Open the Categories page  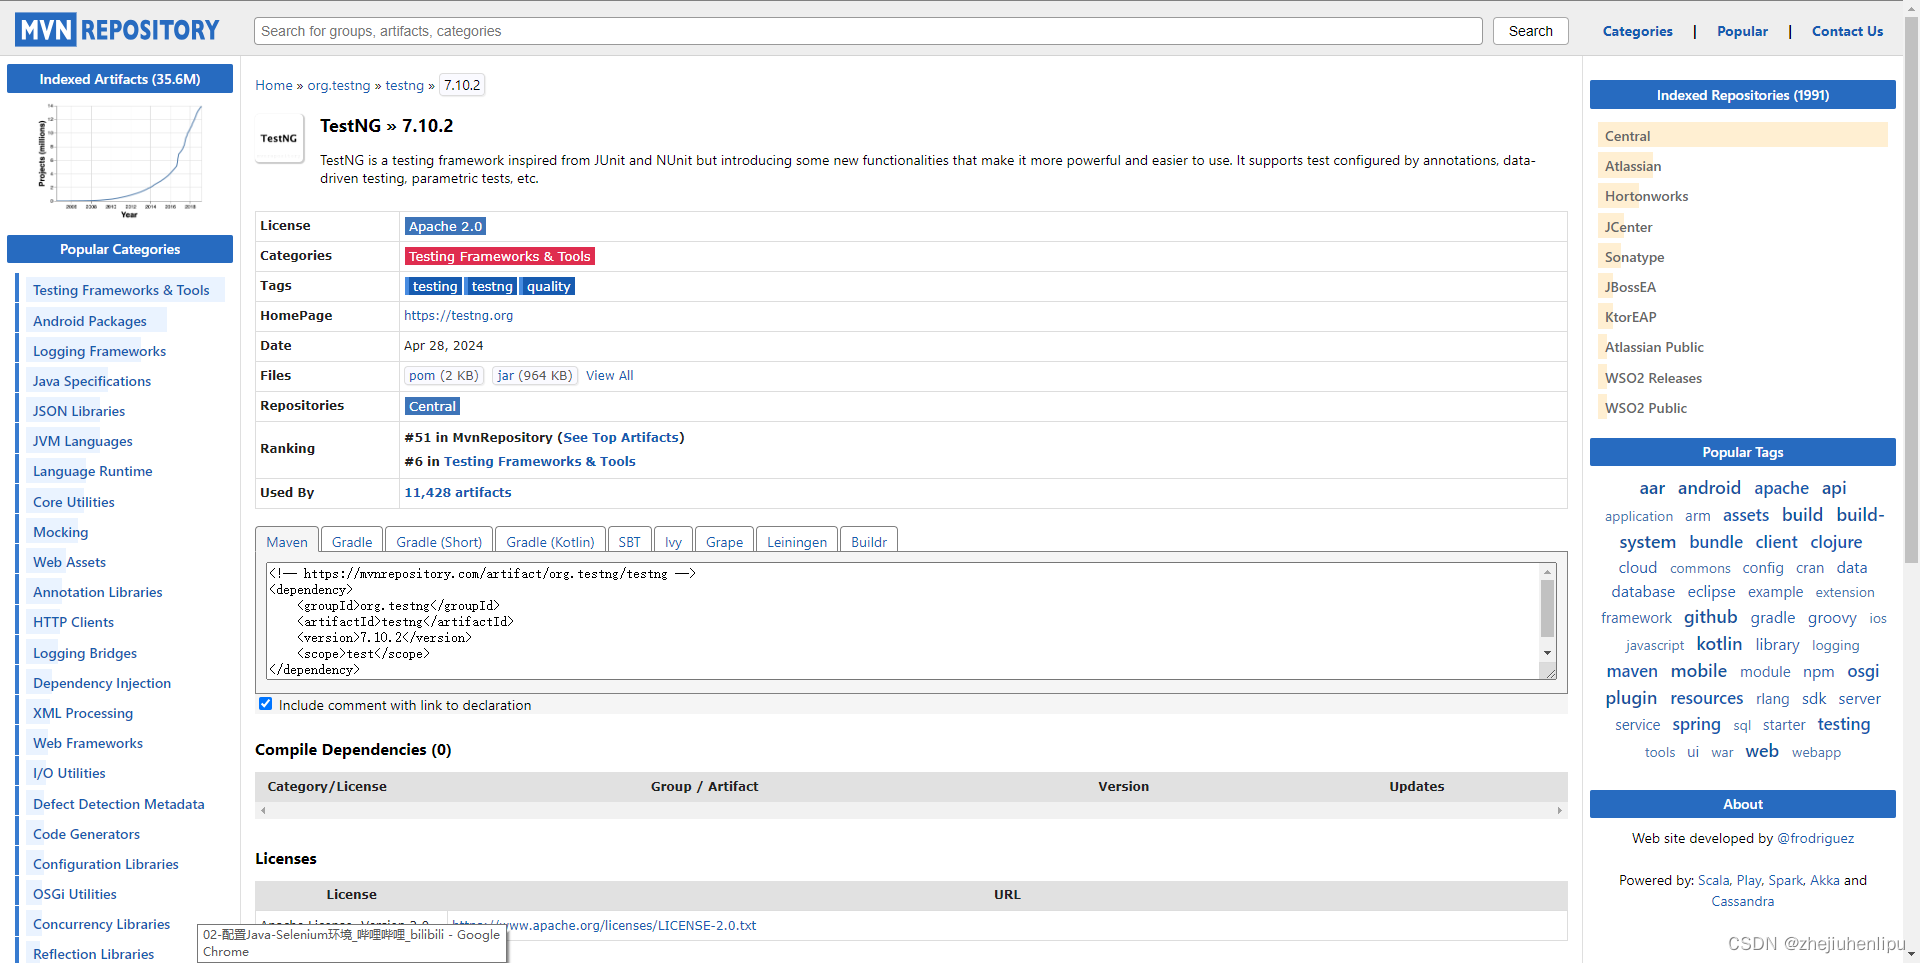(1637, 31)
